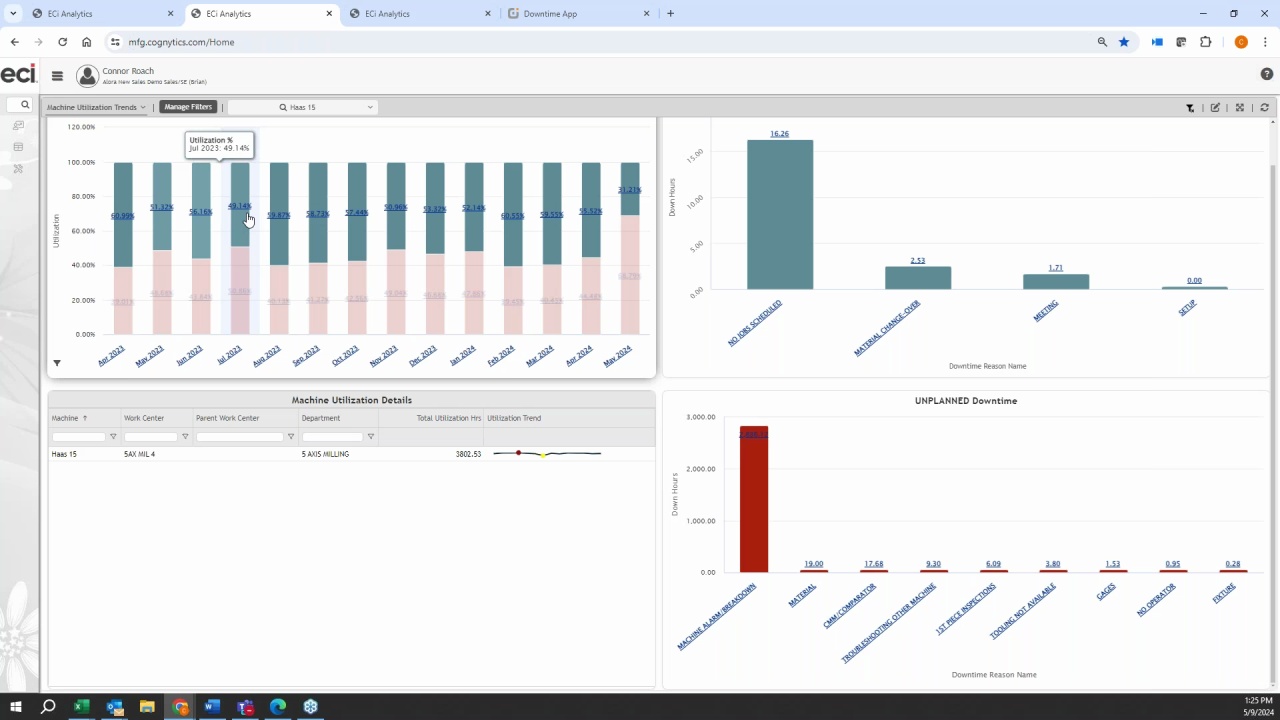
Task: Click the NO JOBS SCHEDULED 16.26 bar
Action: point(780,215)
